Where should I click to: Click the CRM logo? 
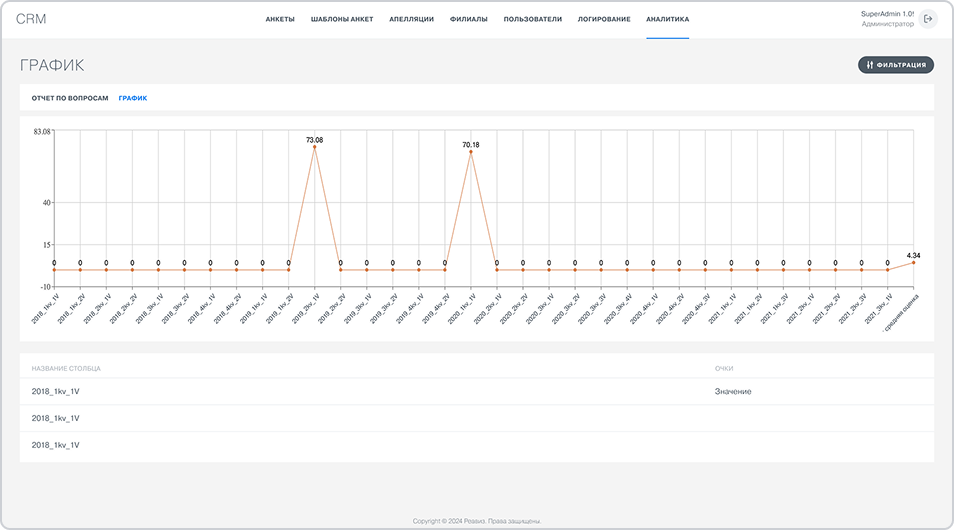click(31, 19)
